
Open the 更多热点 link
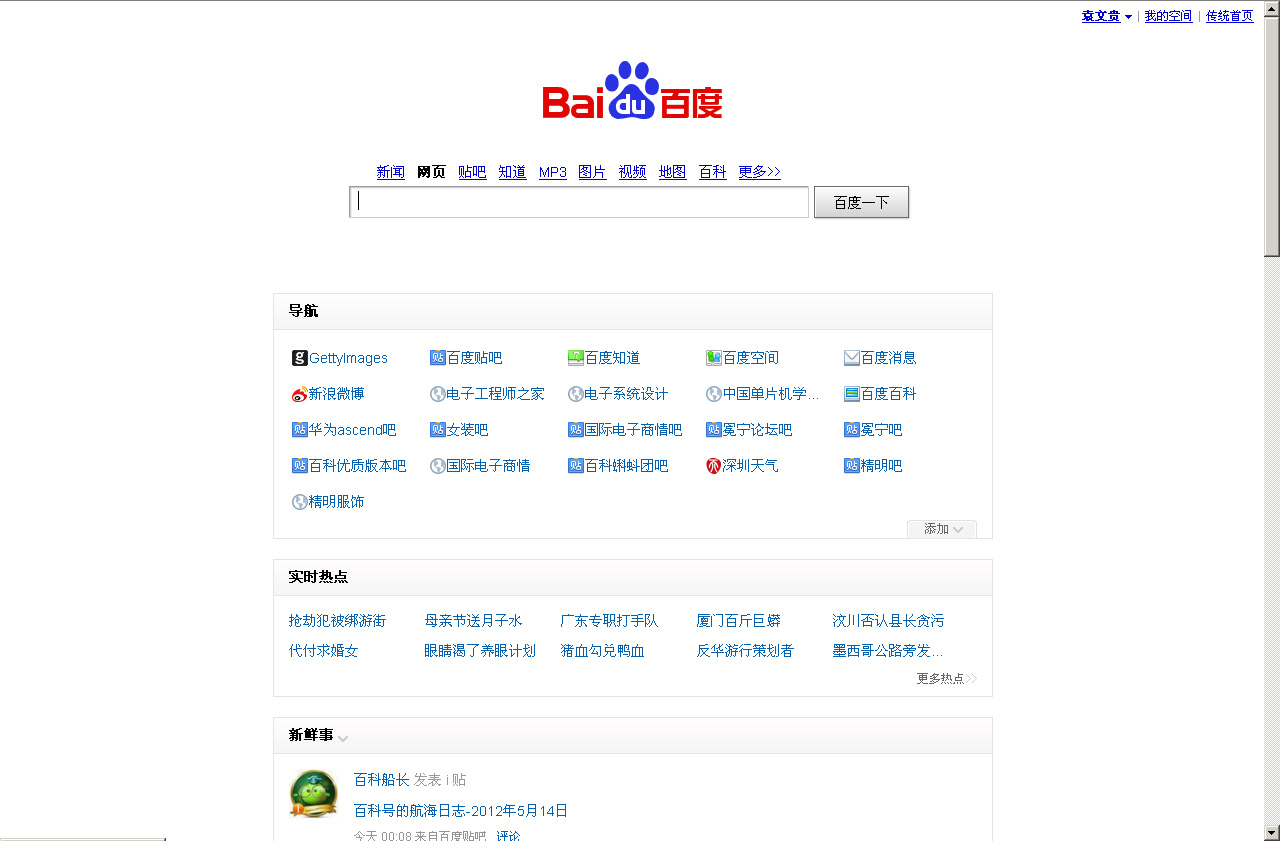pos(939,678)
